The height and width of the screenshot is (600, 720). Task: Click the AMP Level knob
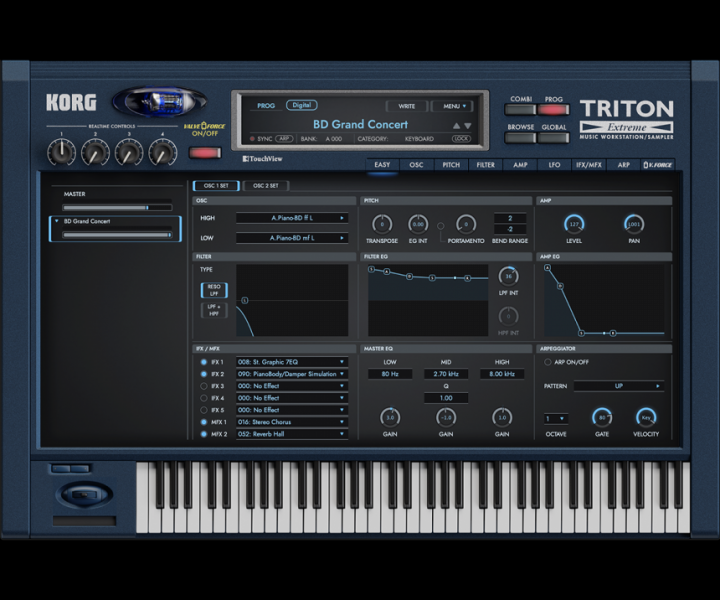574,224
